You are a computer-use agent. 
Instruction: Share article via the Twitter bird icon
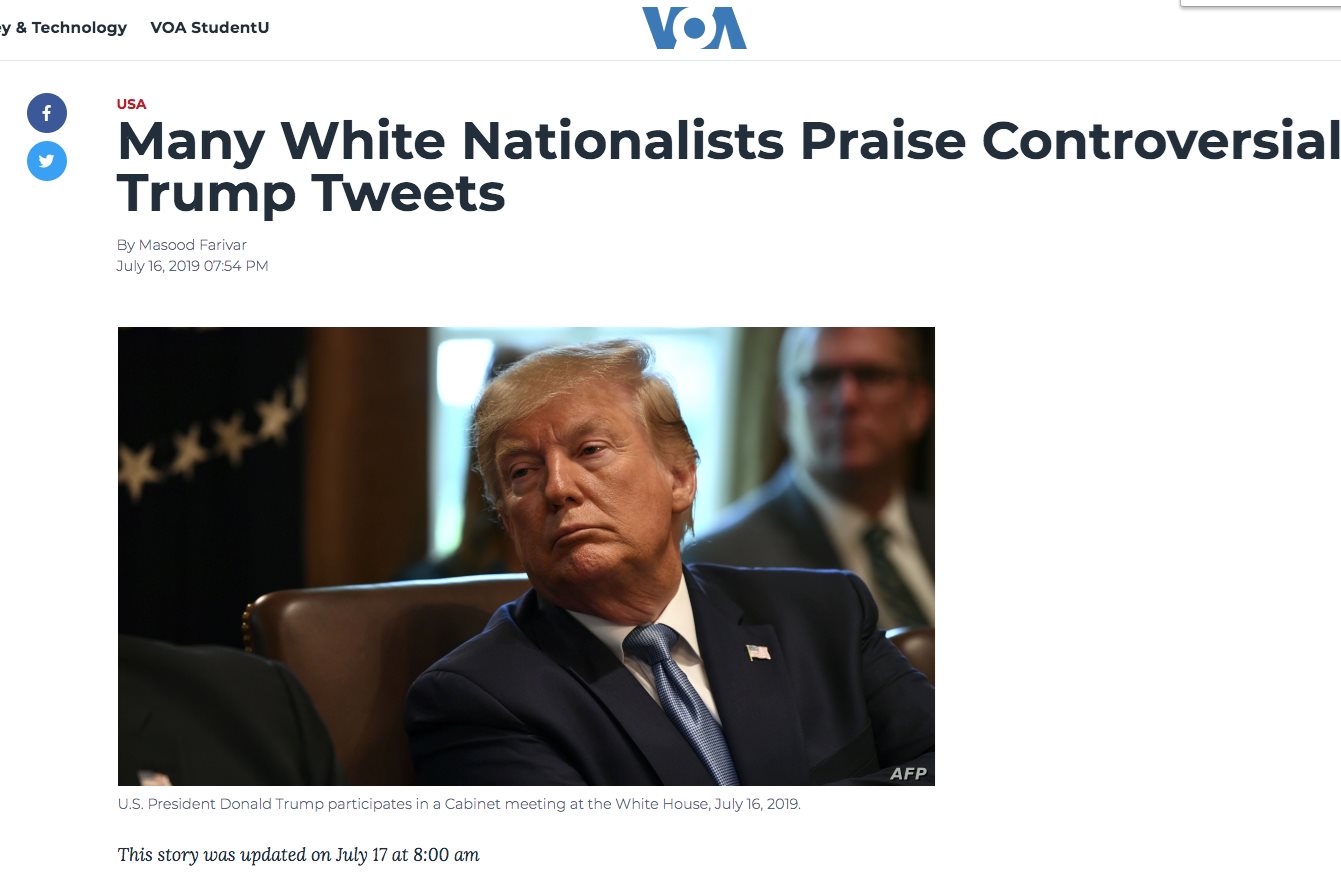(x=47, y=161)
